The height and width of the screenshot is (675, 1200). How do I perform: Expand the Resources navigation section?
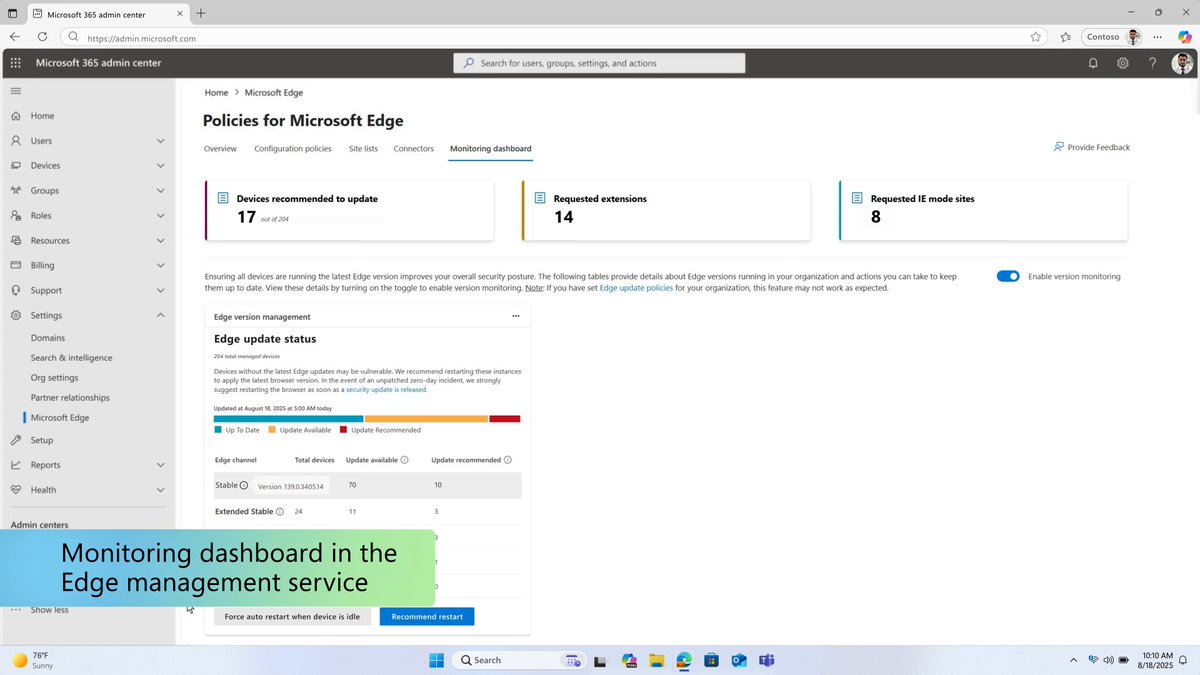(x=161, y=241)
